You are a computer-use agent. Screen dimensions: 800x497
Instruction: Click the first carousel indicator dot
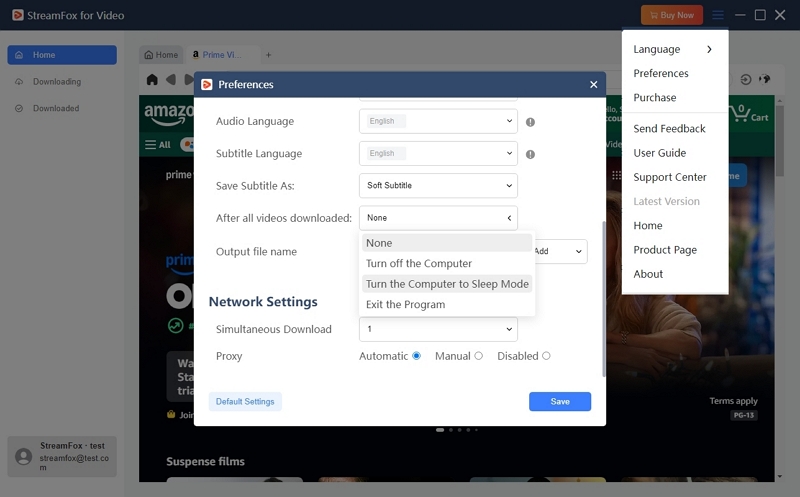point(440,430)
